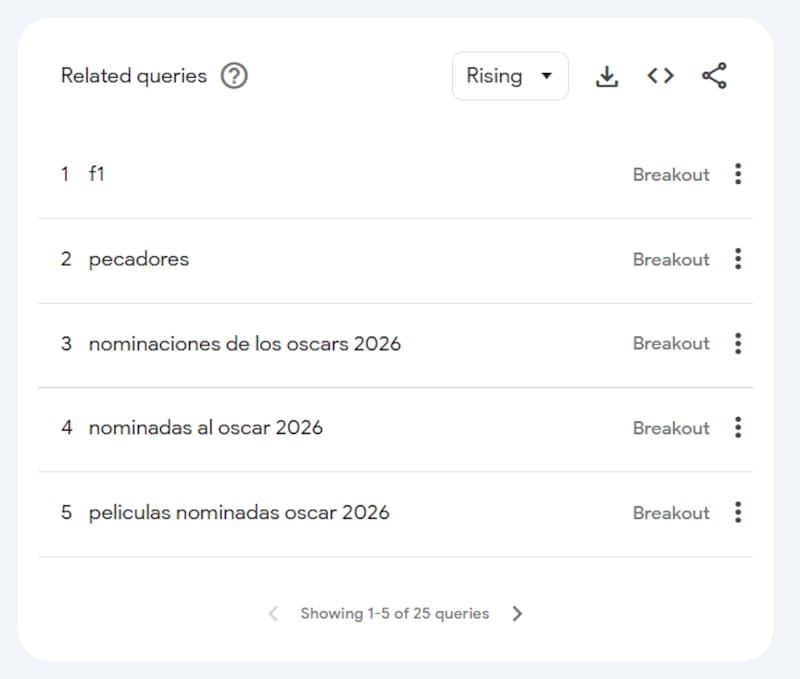
Task: Click the share icon
Action: 714,76
